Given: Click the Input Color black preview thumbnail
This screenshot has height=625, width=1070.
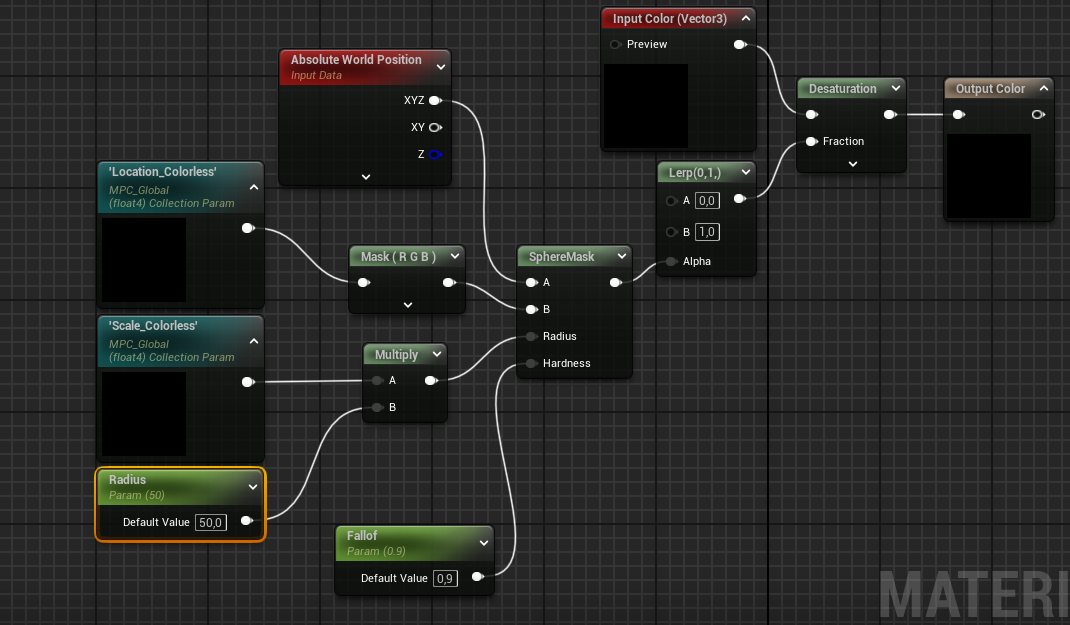Looking at the screenshot, I should tap(646, 106).
